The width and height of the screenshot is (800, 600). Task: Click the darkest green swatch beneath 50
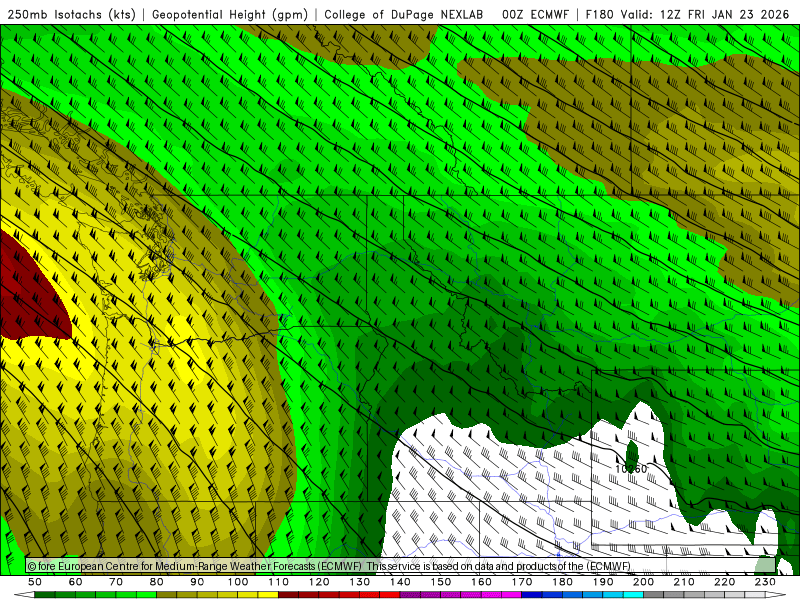[45, 595]
